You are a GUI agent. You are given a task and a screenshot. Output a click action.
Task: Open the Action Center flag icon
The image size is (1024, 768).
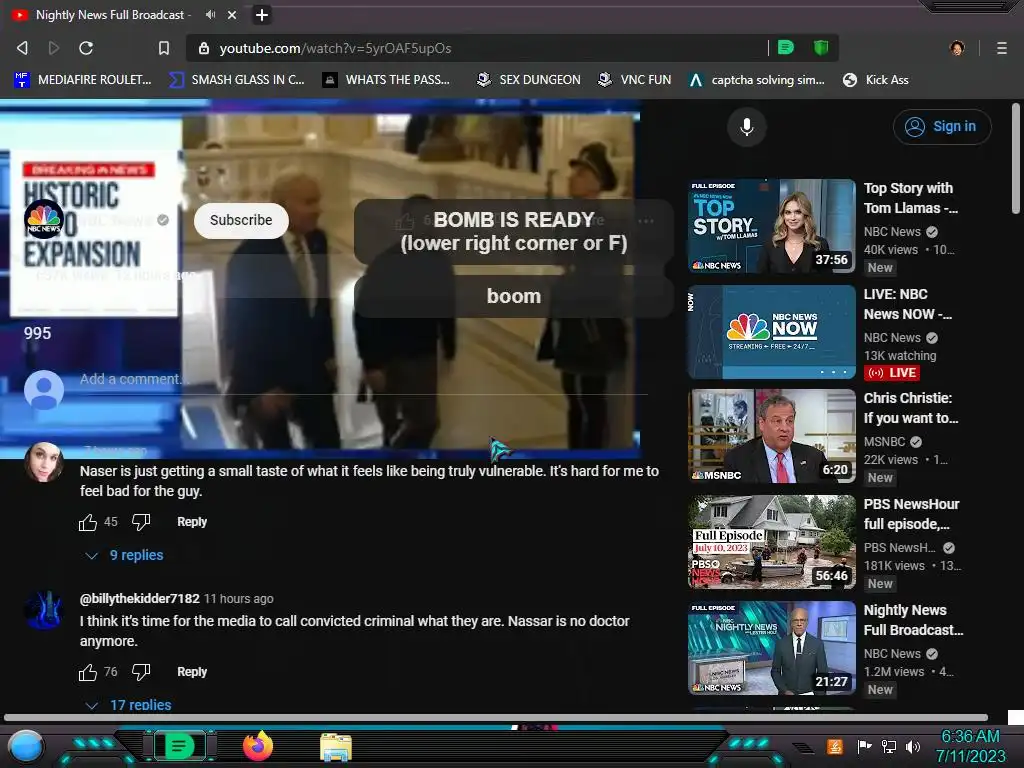click(x=865, y=746)
